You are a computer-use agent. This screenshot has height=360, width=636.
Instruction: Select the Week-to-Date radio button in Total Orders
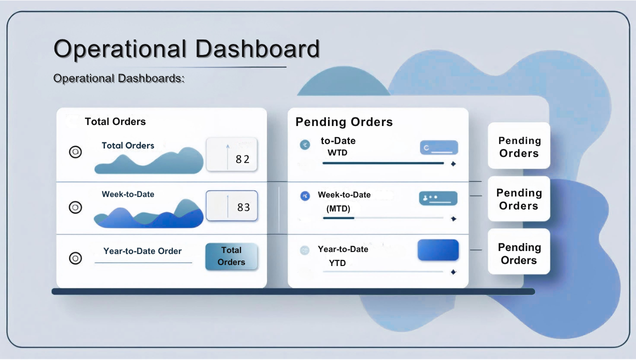pos(75,208)
